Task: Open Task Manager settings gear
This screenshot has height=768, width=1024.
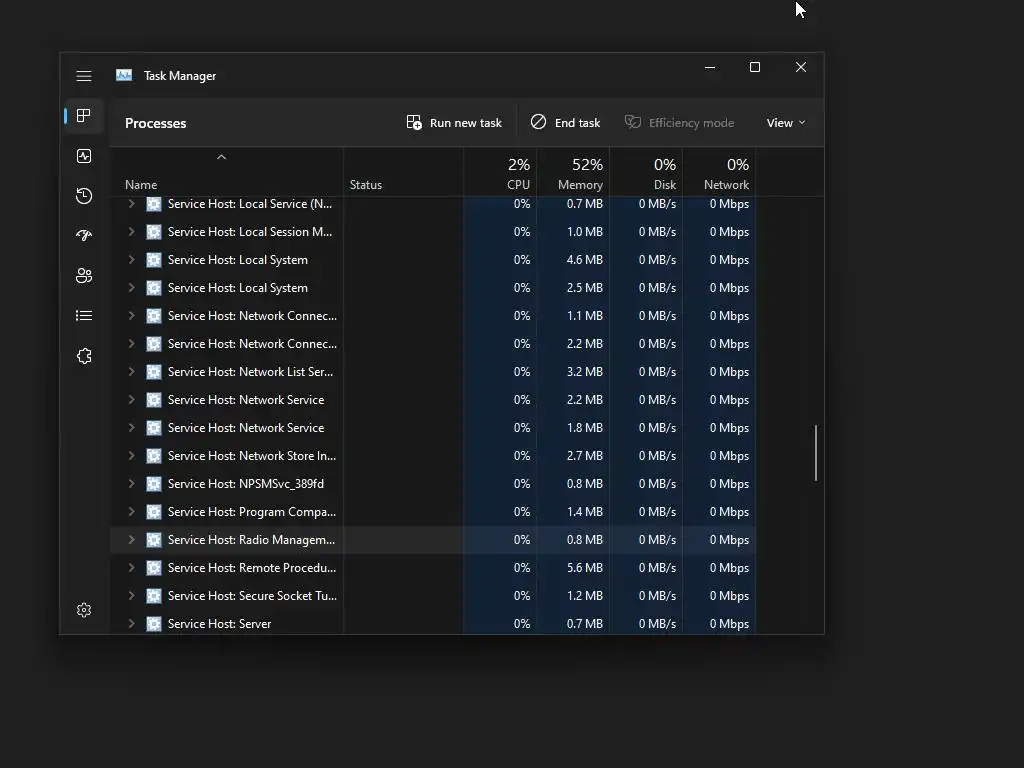Action: [x=84, y=610]
